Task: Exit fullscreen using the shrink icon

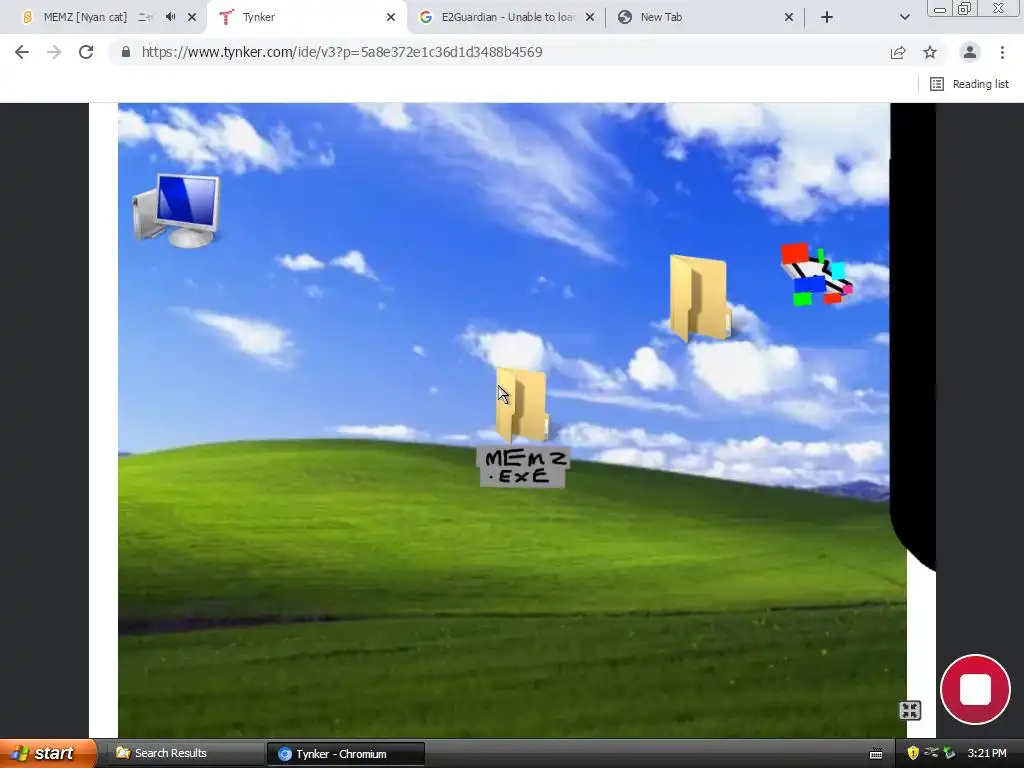Action: tap(910, 710)
